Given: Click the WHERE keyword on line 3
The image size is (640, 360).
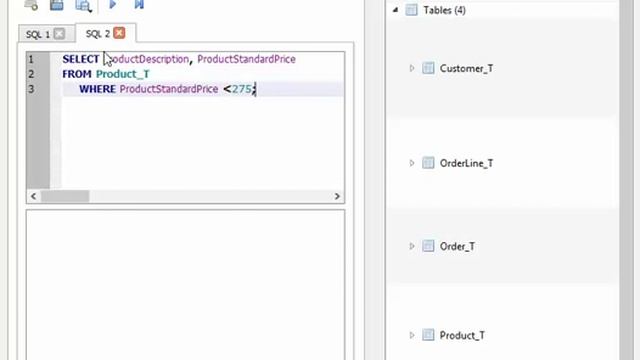Looking at the screenshot, I should click(x=98, y=89).
